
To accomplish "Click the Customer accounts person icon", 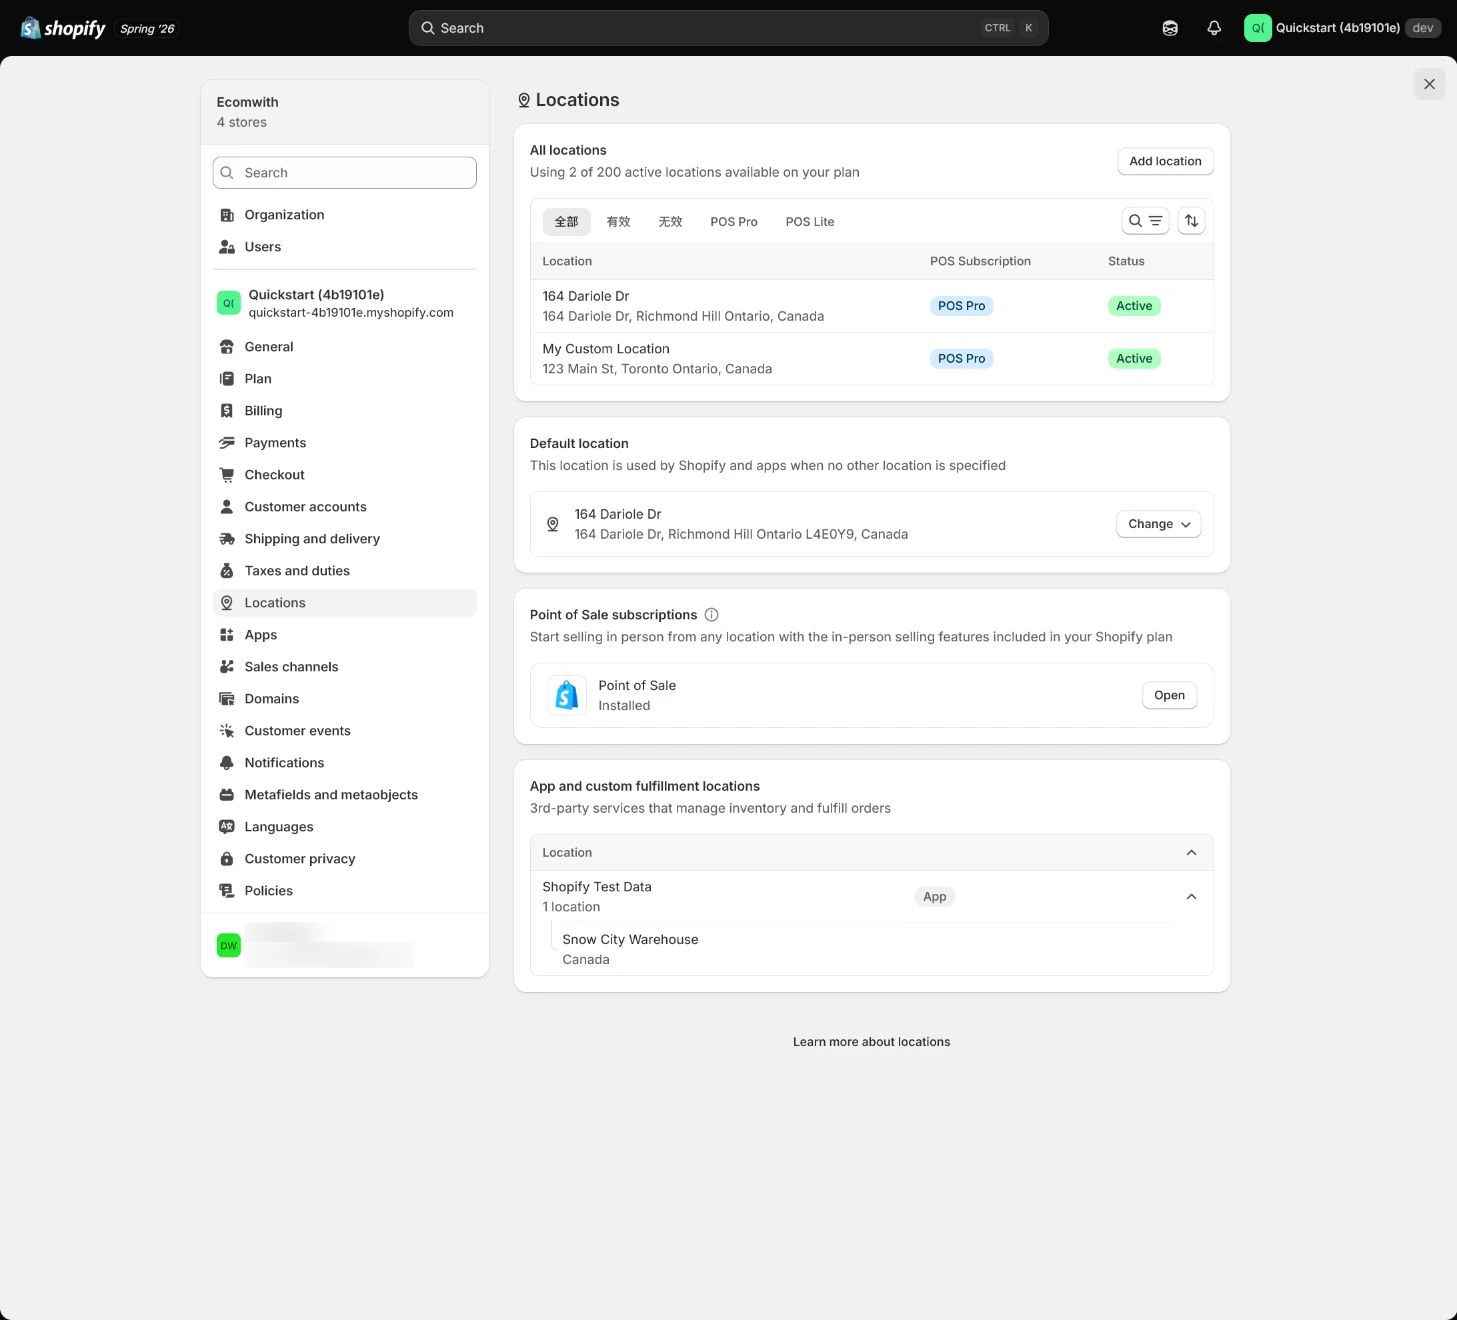I will (227, 507).
